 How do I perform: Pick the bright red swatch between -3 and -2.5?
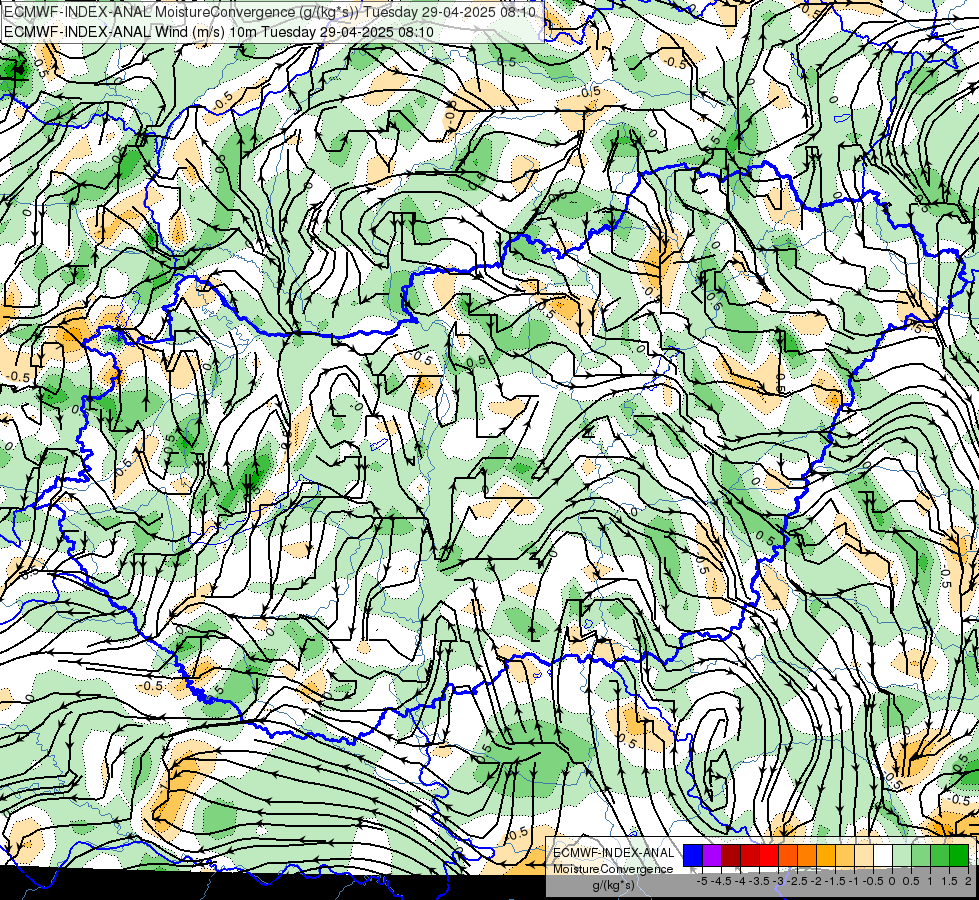pyautogui.click(x=769, y=855)
